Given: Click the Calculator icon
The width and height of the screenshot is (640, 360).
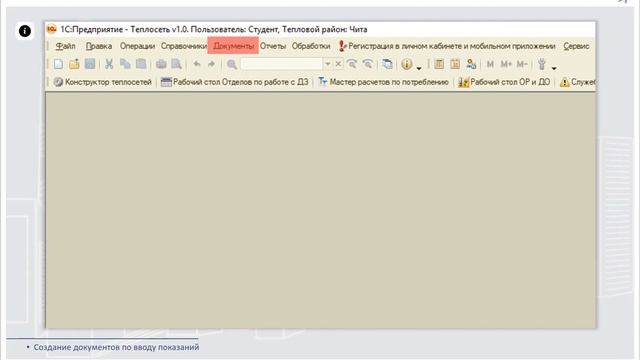Looking at the screenshot, I should point(439,64).
